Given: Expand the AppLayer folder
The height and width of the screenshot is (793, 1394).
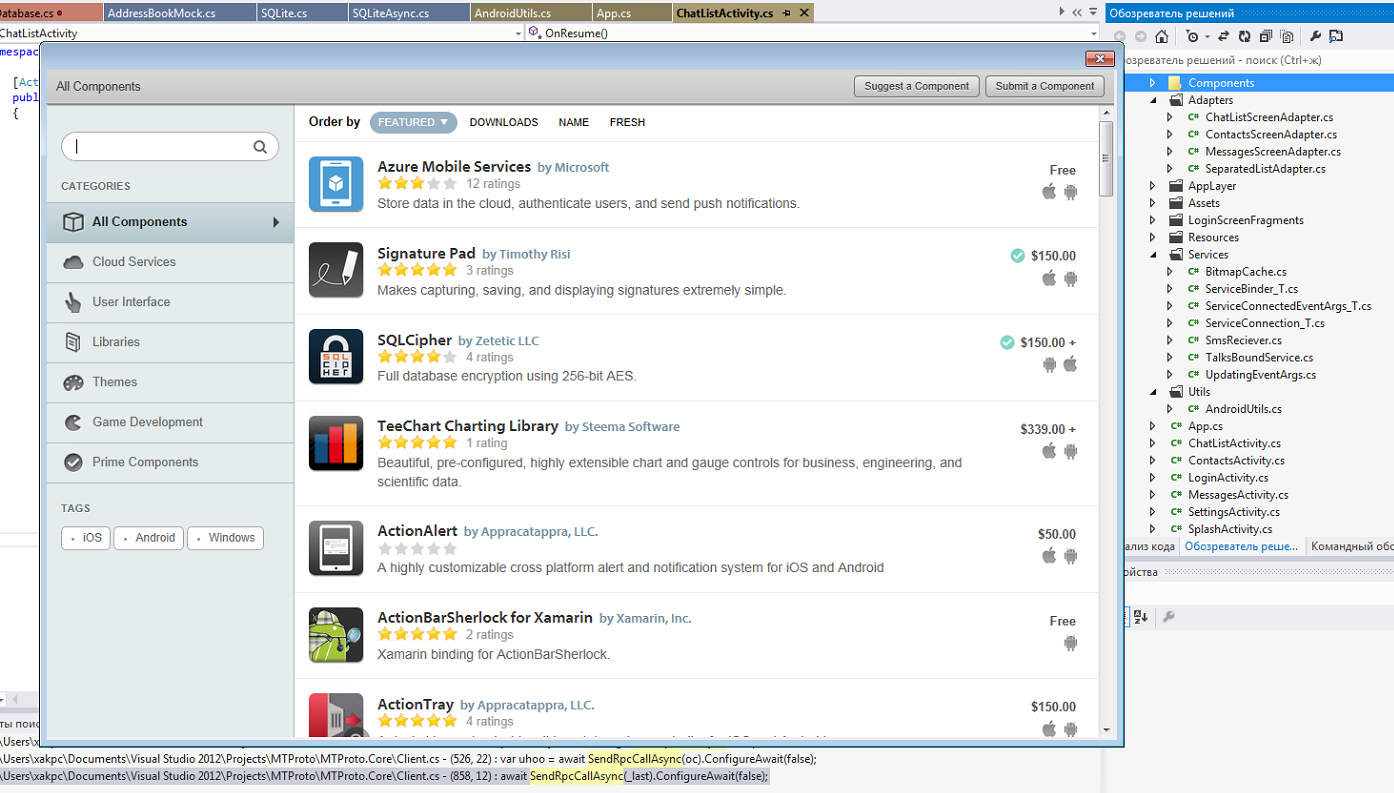Looking at the screenshot, I should pos(1152,186).
